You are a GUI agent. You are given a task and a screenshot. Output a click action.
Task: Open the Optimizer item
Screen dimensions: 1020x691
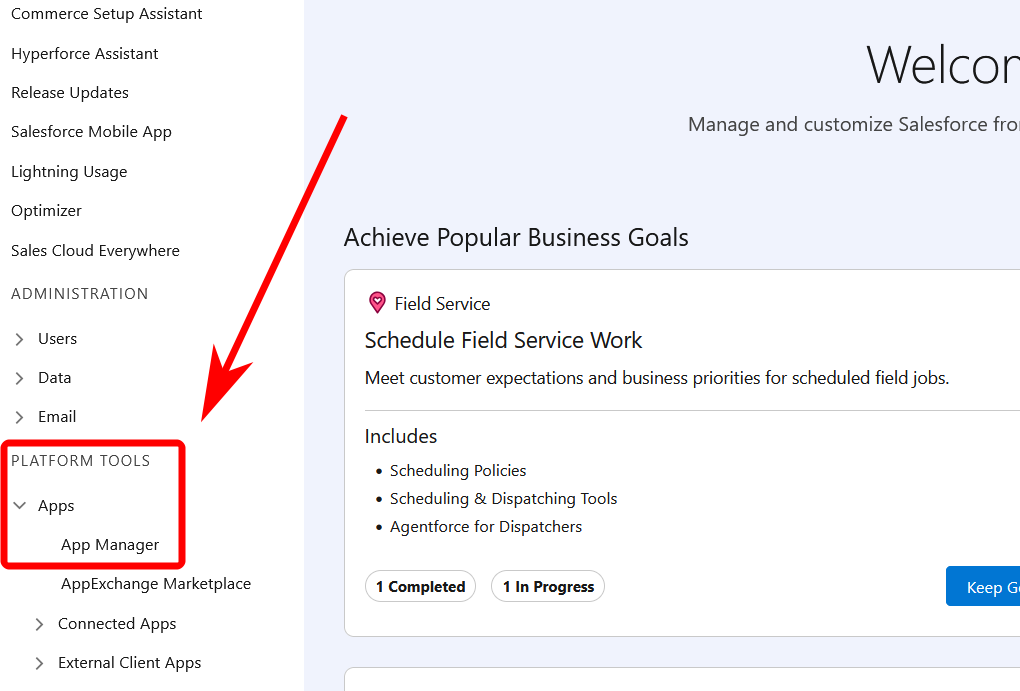tap(46, 211)
